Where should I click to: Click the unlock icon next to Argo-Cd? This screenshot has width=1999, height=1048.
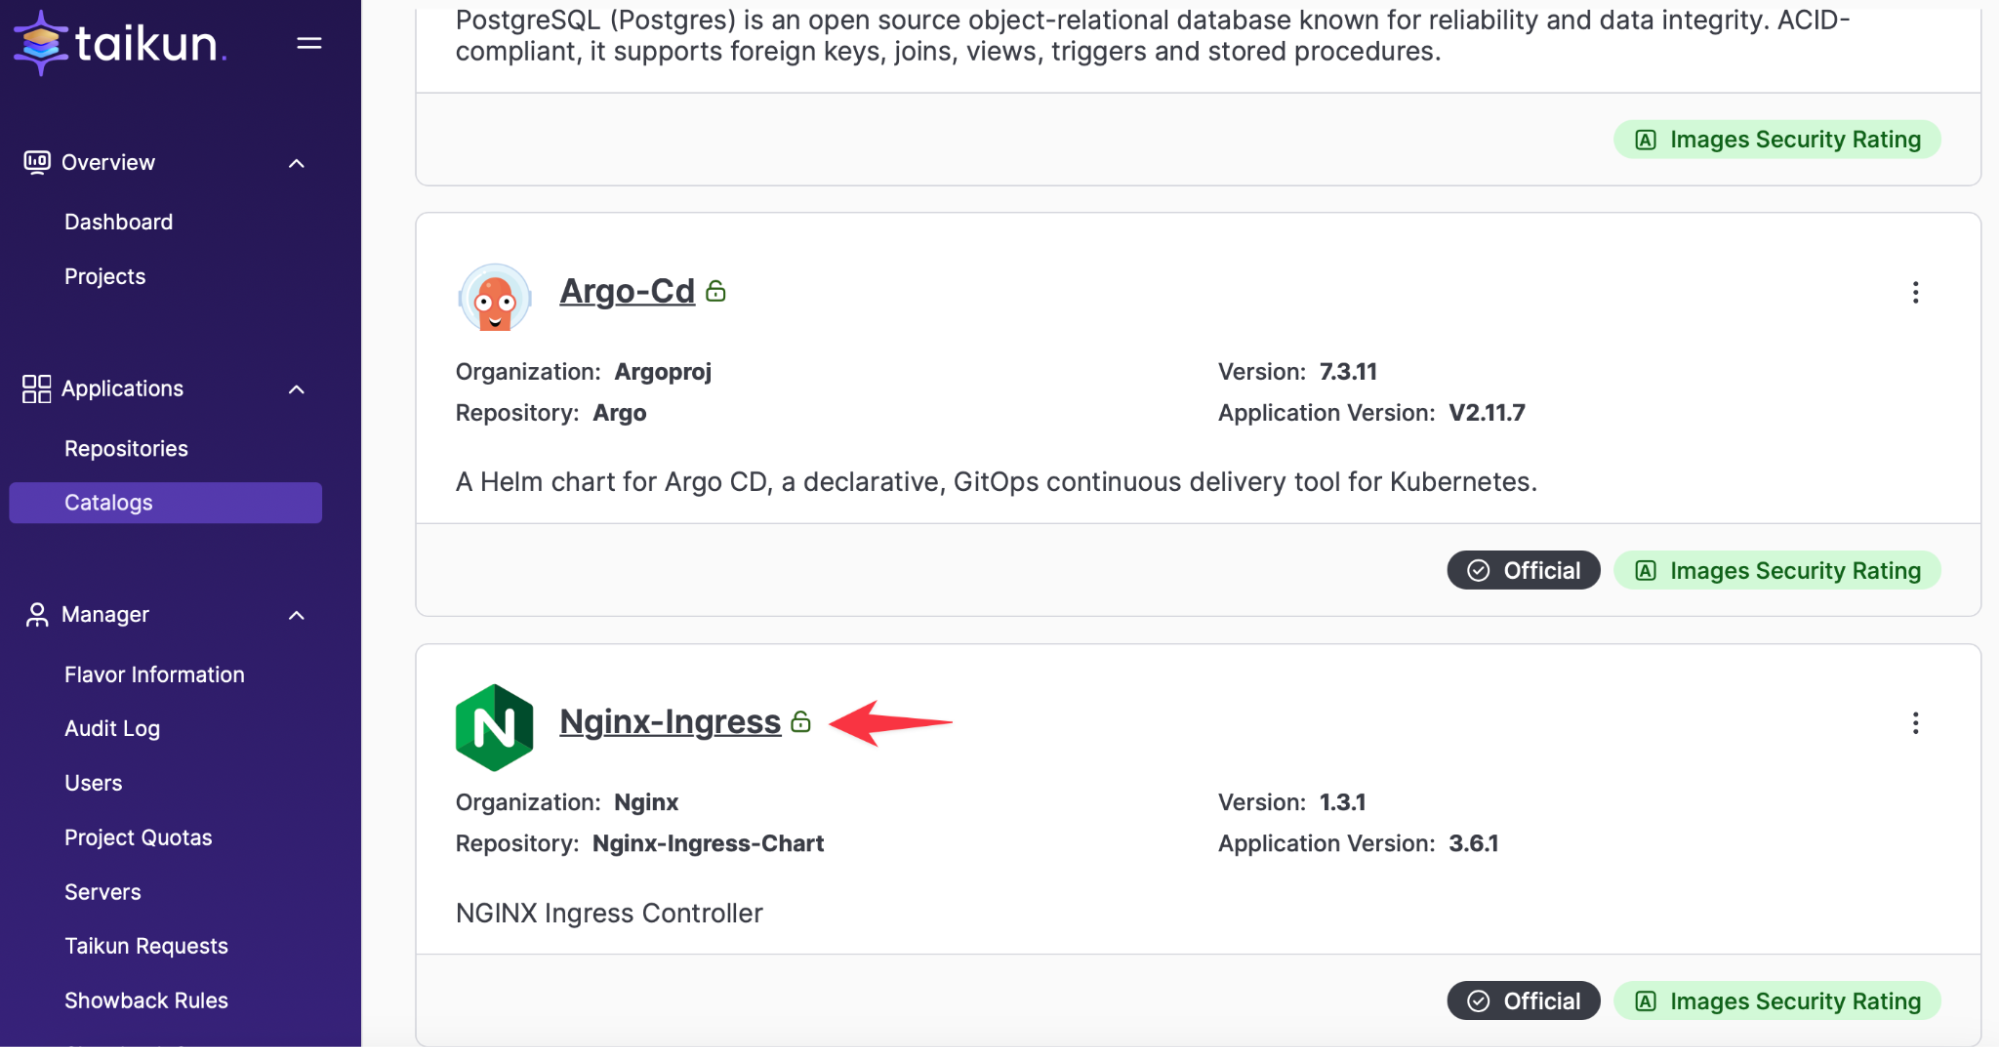[716, 291]
